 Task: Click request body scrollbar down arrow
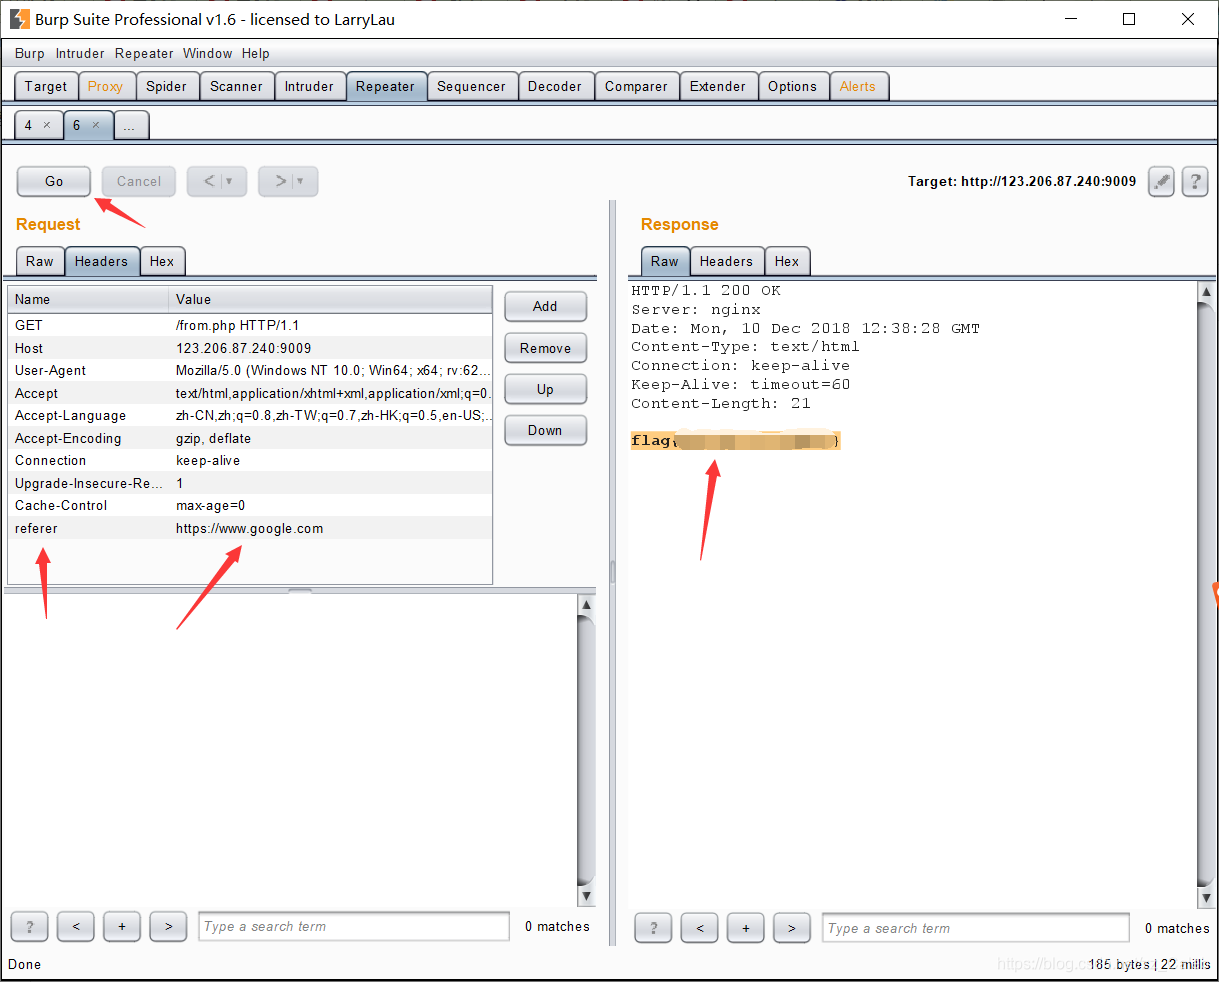(587, 896)
